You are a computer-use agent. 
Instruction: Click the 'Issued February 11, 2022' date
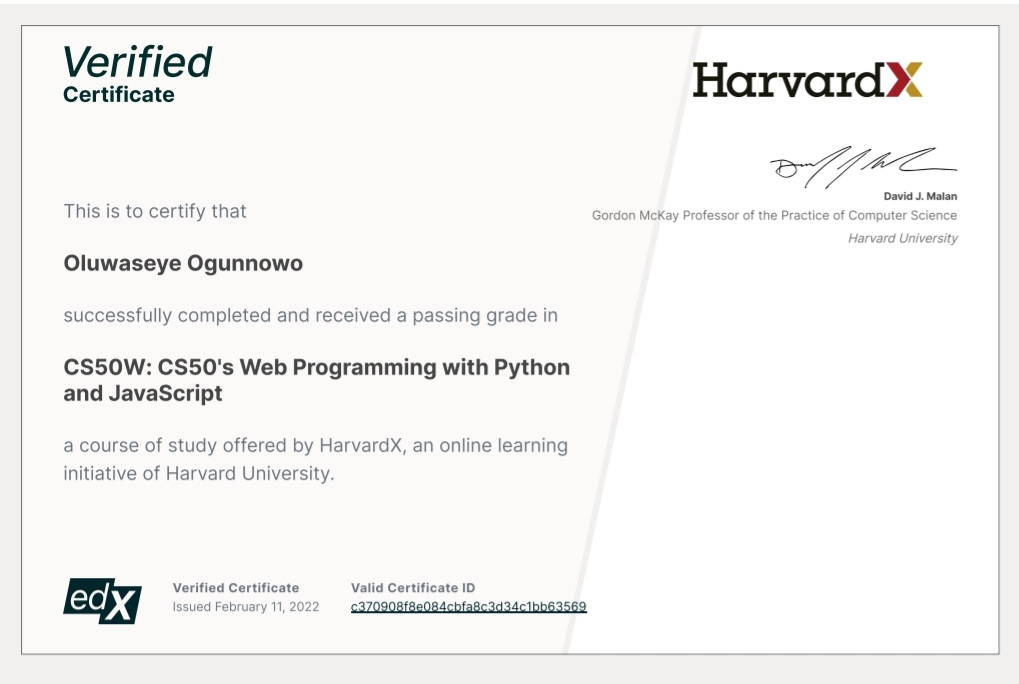245,607
